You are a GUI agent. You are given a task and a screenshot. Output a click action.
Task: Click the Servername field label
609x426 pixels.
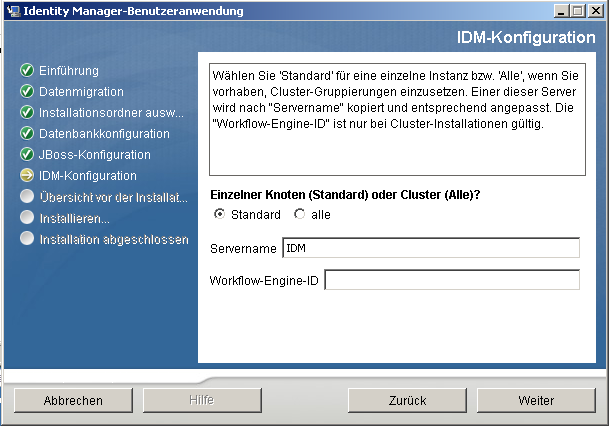tap(243, 248)
